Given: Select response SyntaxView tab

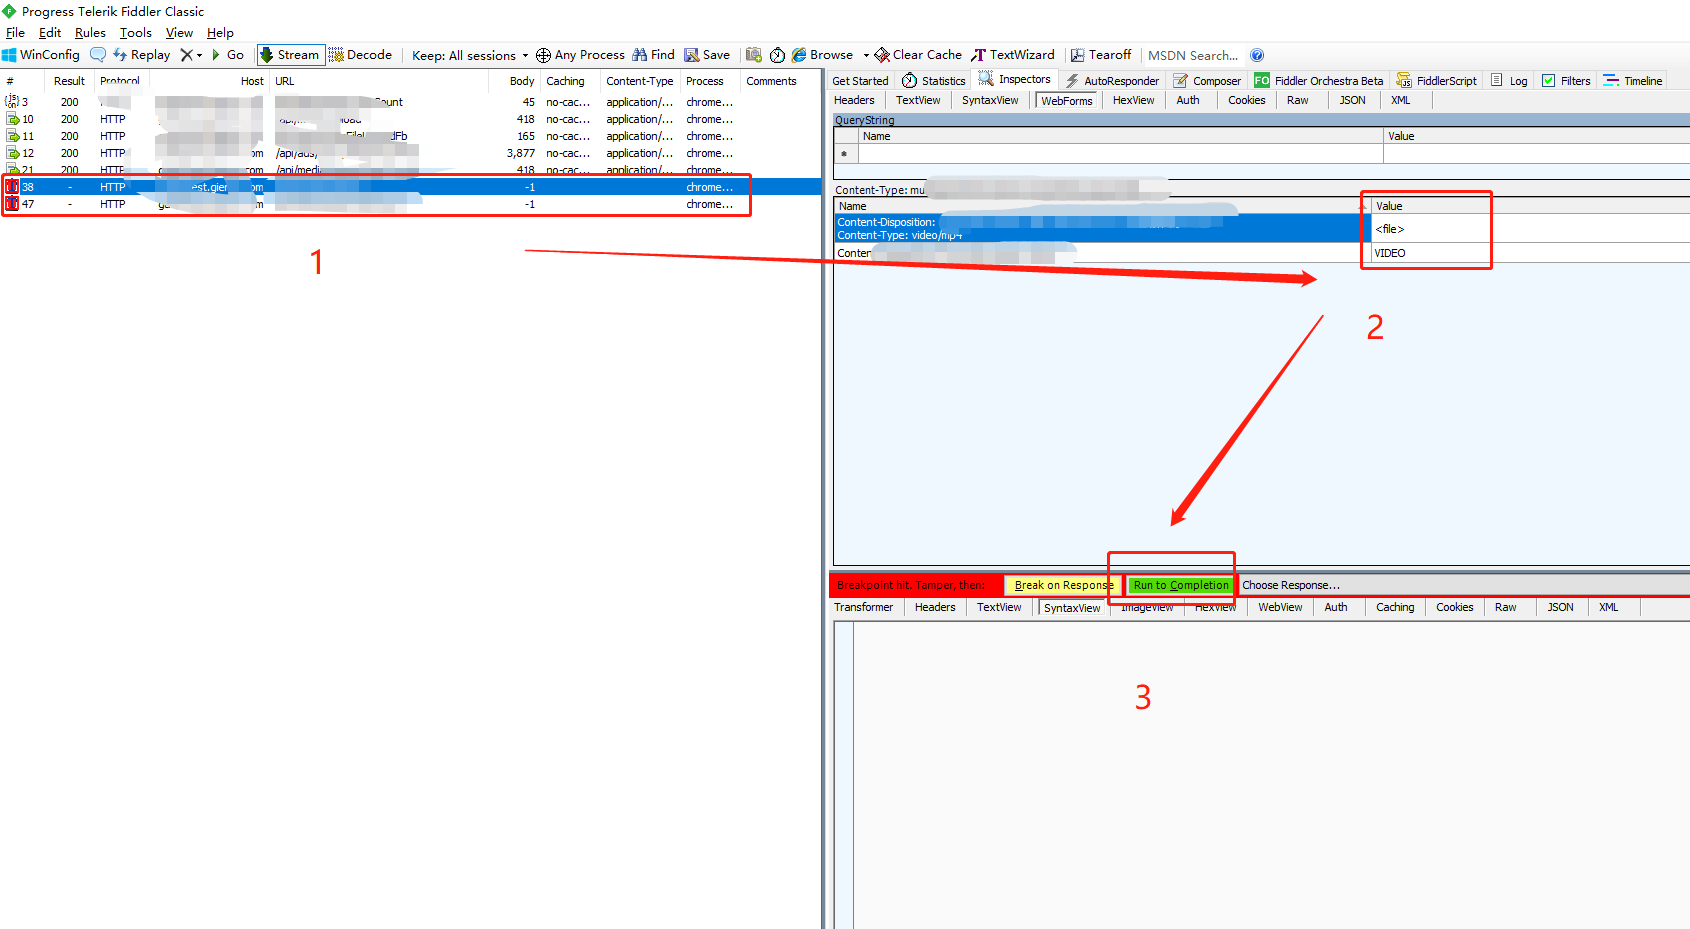Looking at the screenshot, I should (1072, 608).
